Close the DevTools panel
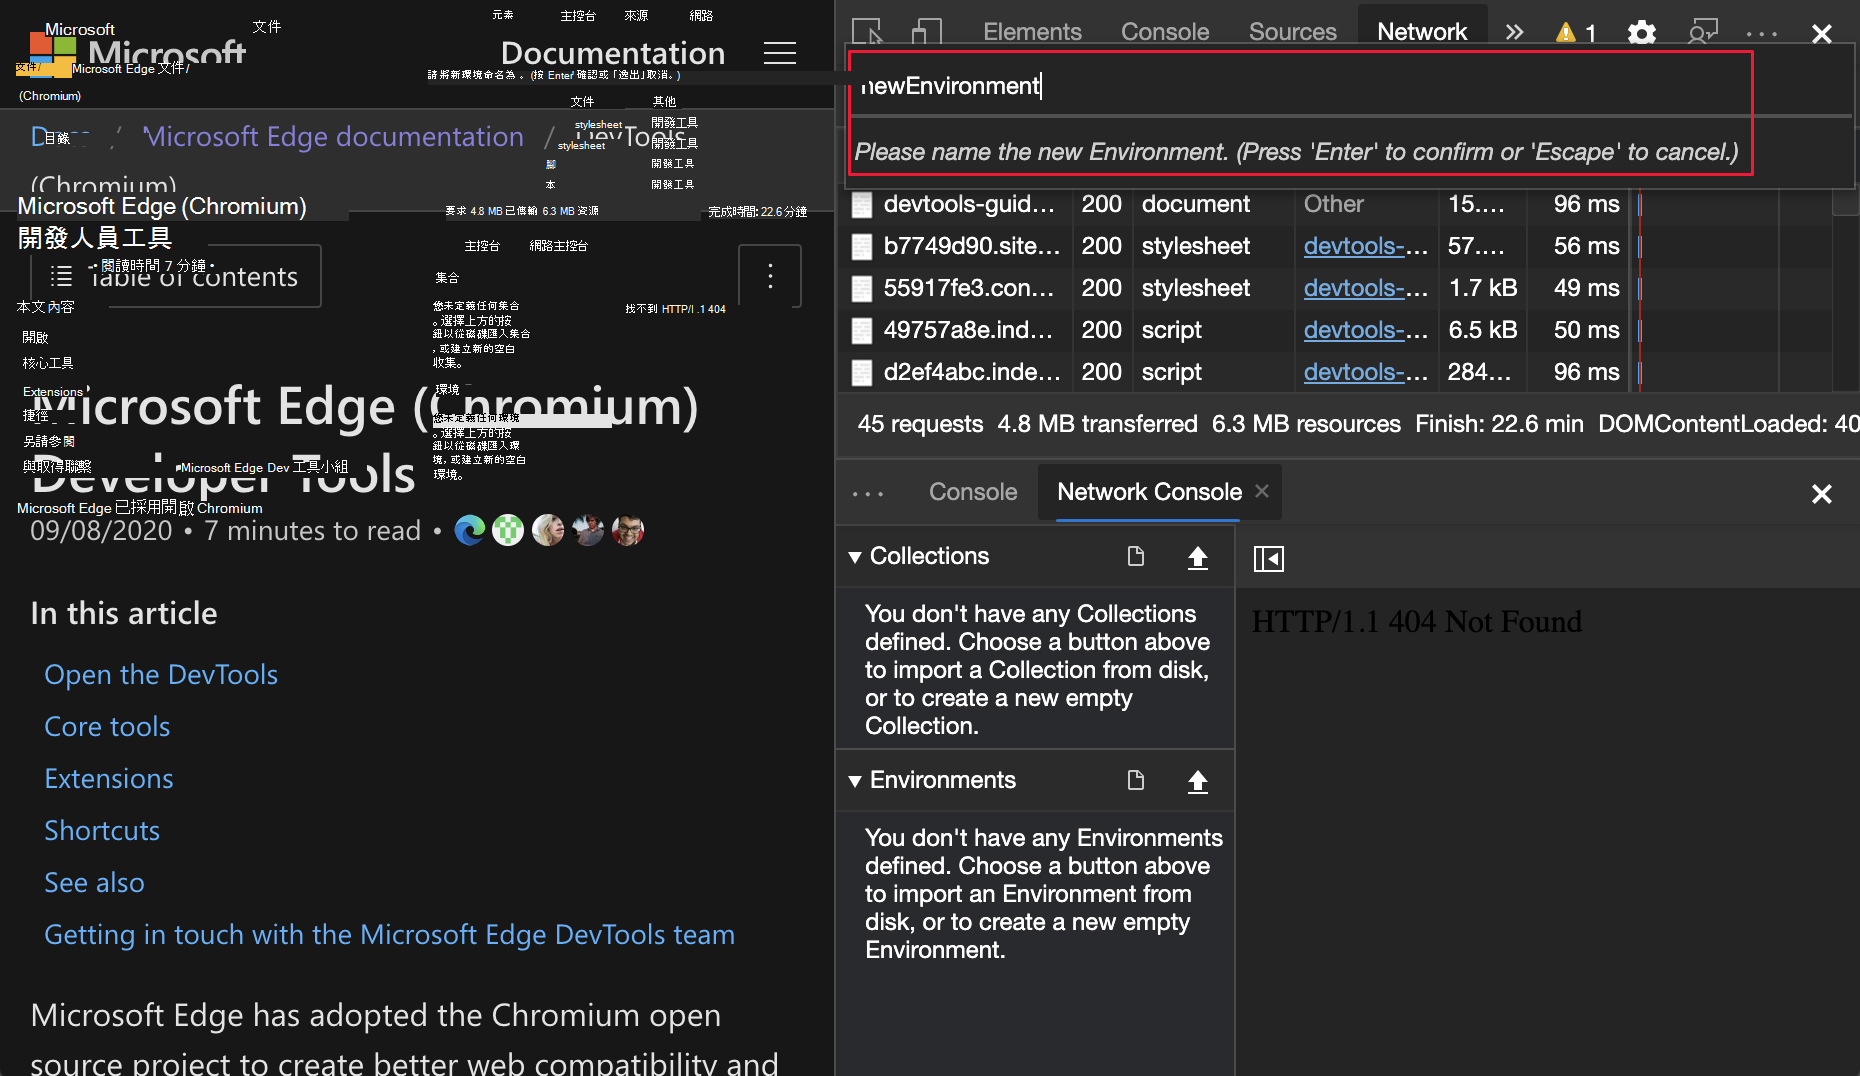 pyautogui.click(x=1822, y=34)
